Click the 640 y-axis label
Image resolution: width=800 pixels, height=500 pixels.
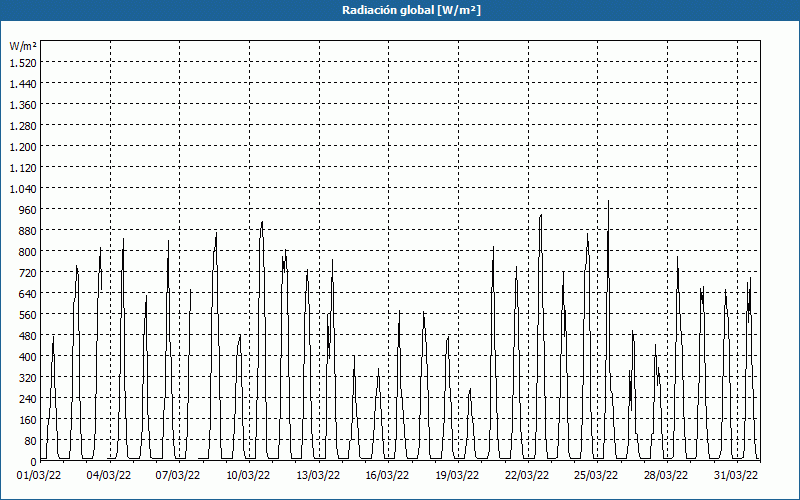coord(28,294)
